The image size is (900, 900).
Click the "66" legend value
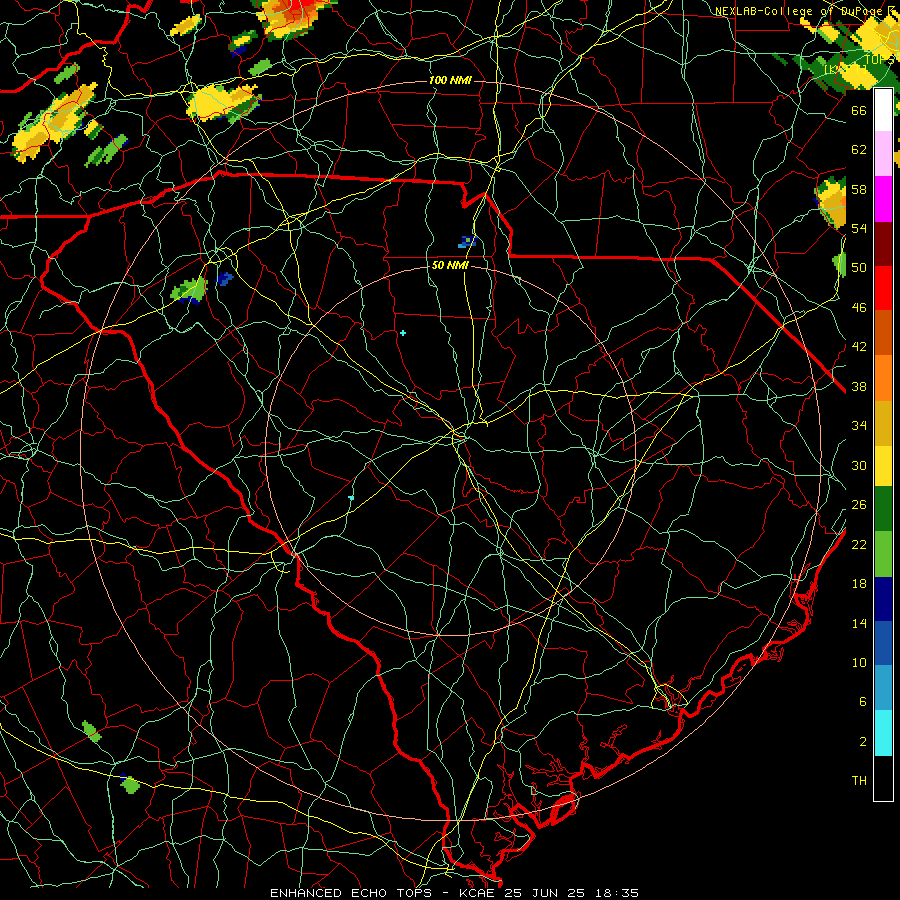pyautogui.click(x=859, y=110)
